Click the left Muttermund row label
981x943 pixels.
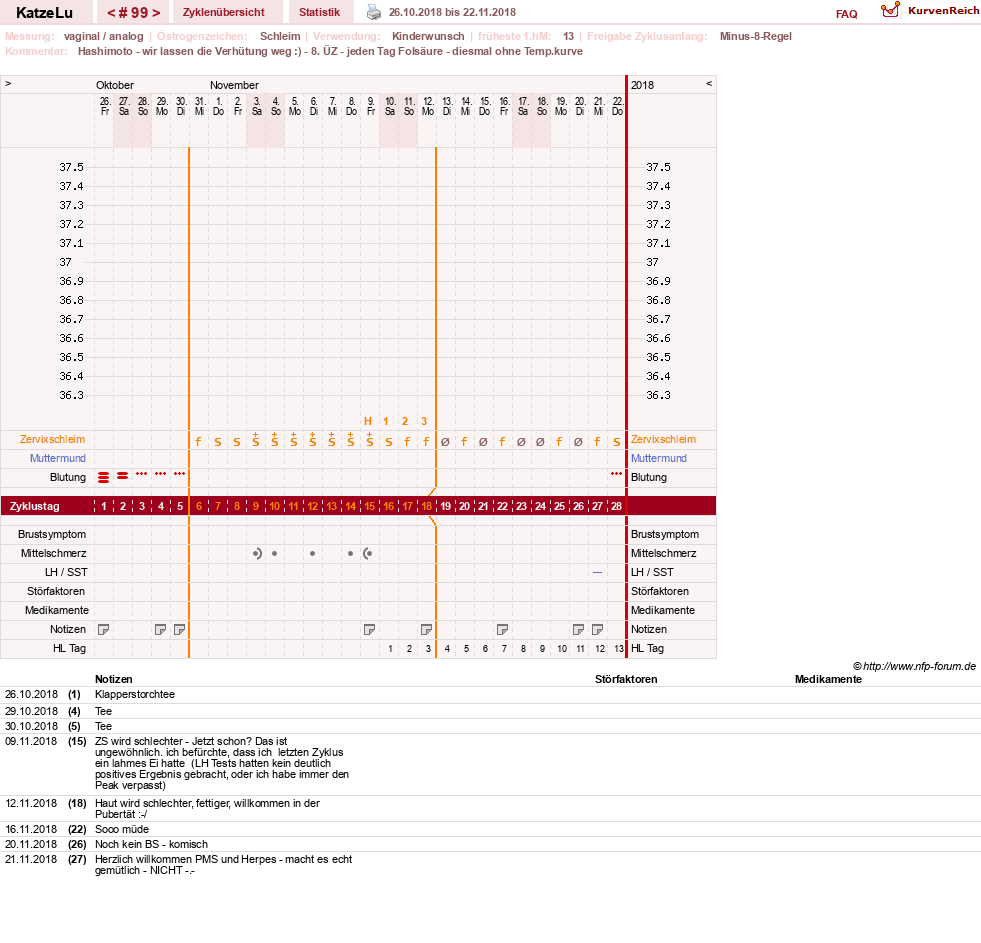(58, 458)
